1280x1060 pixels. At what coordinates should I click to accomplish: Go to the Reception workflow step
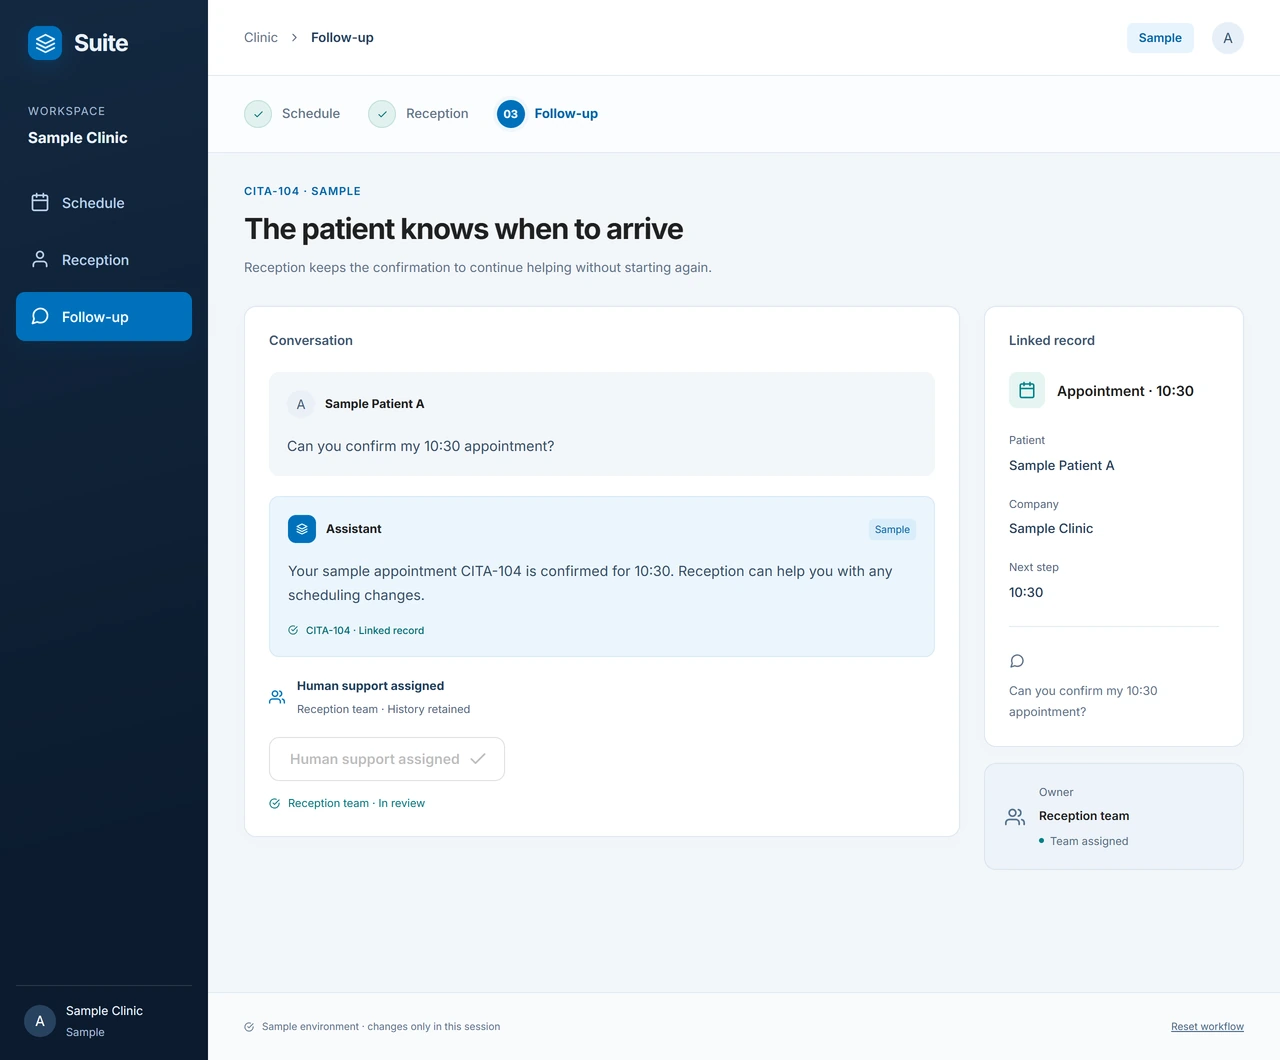pos(418,114)
